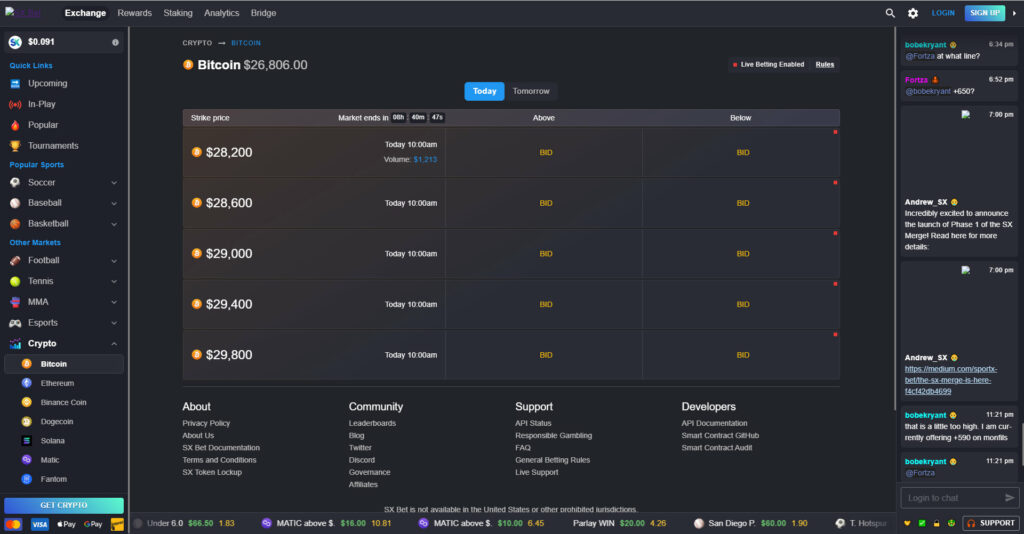This screenshot has width=1024, height=534.
Task: Click BID Below for $29,000 strike
Action: (x=743, y=254)
